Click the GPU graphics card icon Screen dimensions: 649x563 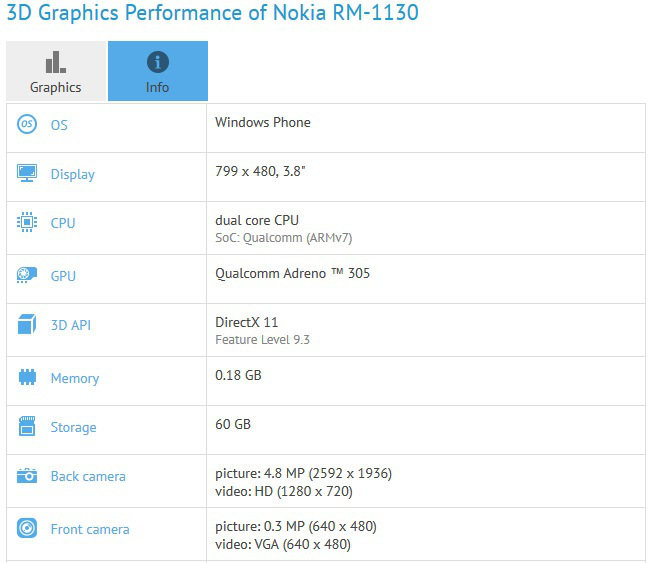coord(27,275)
